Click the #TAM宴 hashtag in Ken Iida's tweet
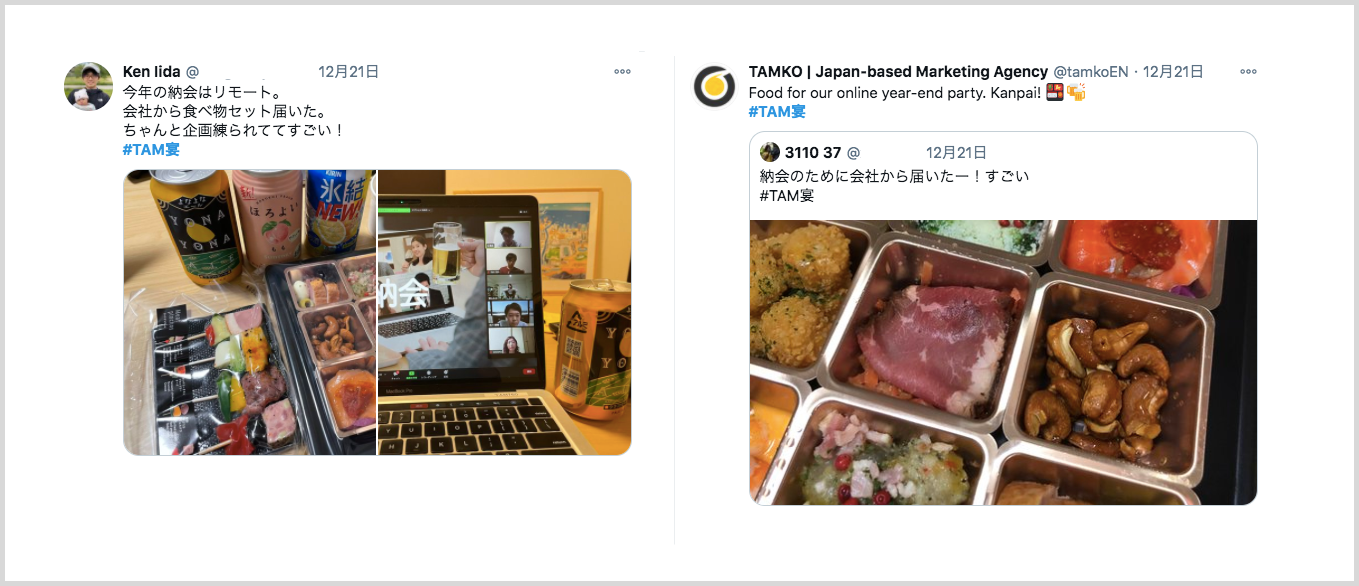The height and width of the screenshot is (586, 1359). pos(151,149)
